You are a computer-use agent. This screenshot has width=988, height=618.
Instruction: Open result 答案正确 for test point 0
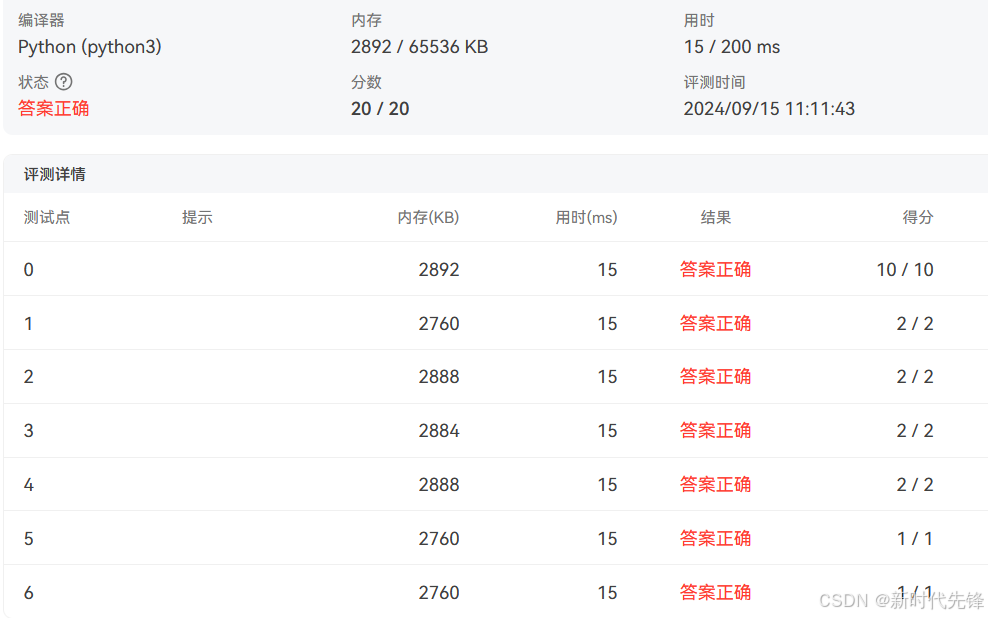[715, 269]
